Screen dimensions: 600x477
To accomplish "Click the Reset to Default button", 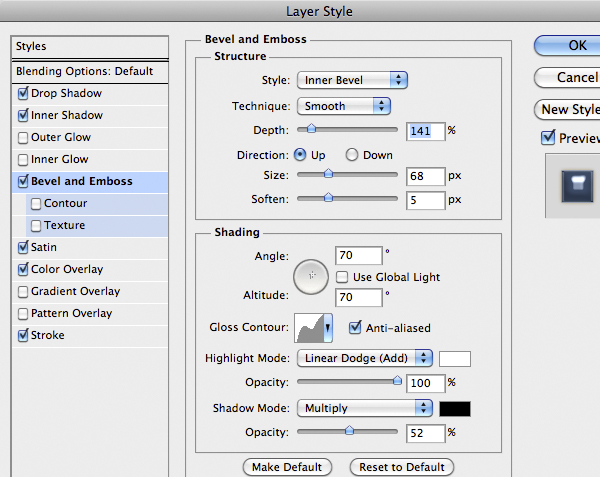I will click(401, 467).
